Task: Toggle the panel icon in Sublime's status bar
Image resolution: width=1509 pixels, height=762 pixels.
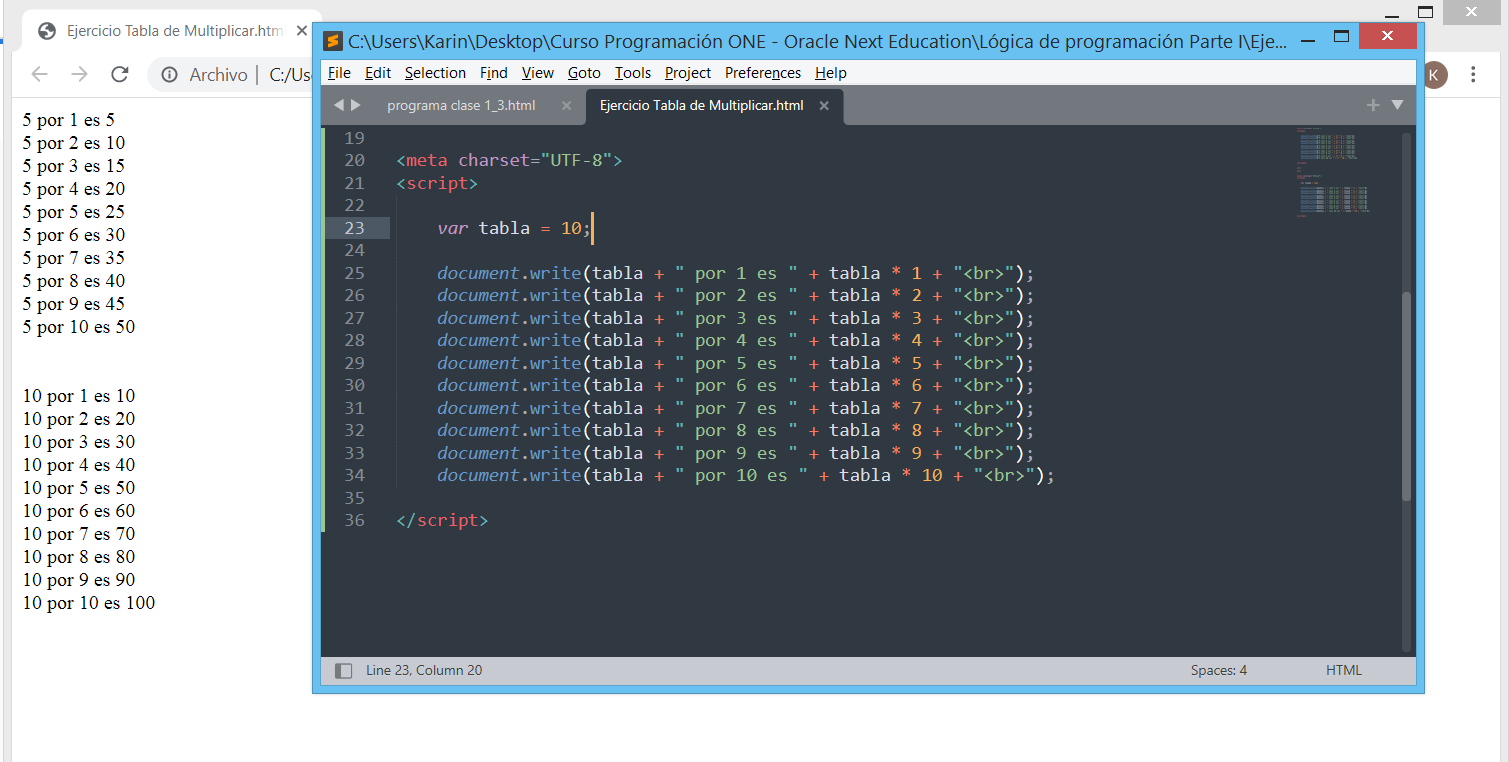Action: (342, 670)
